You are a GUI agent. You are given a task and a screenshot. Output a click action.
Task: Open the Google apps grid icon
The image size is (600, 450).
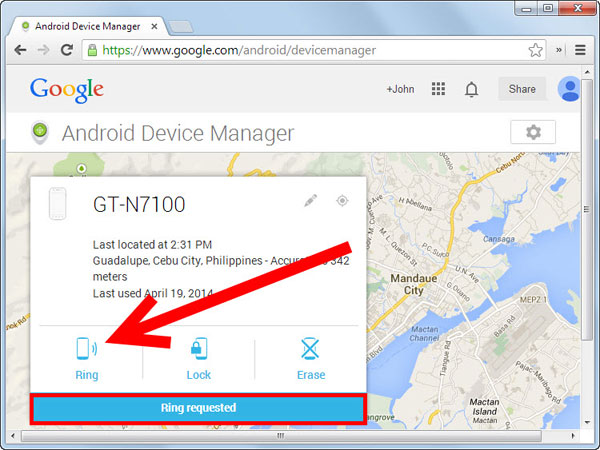(438, 89)
